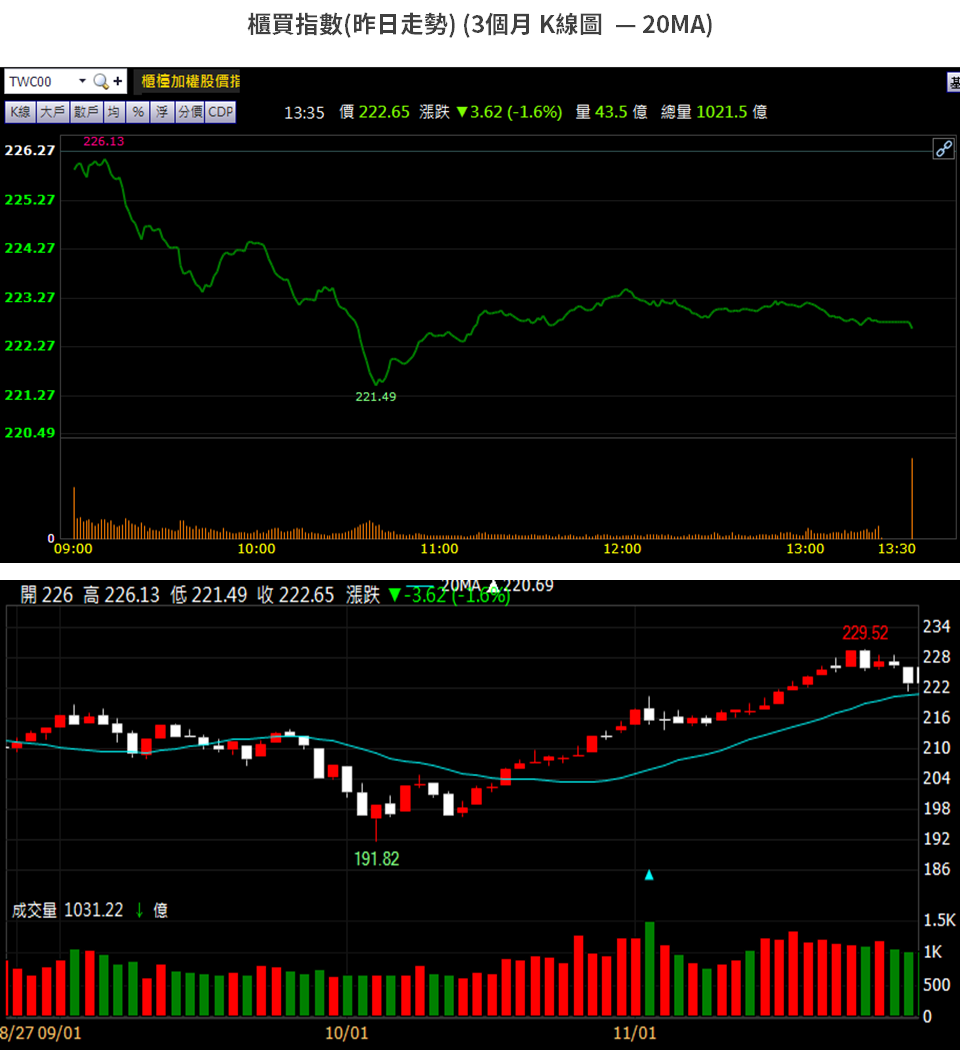Screen dimensions: 960x1050
Task: Click the 09/01 date axis label
Action: click(x=60, y=1033)
